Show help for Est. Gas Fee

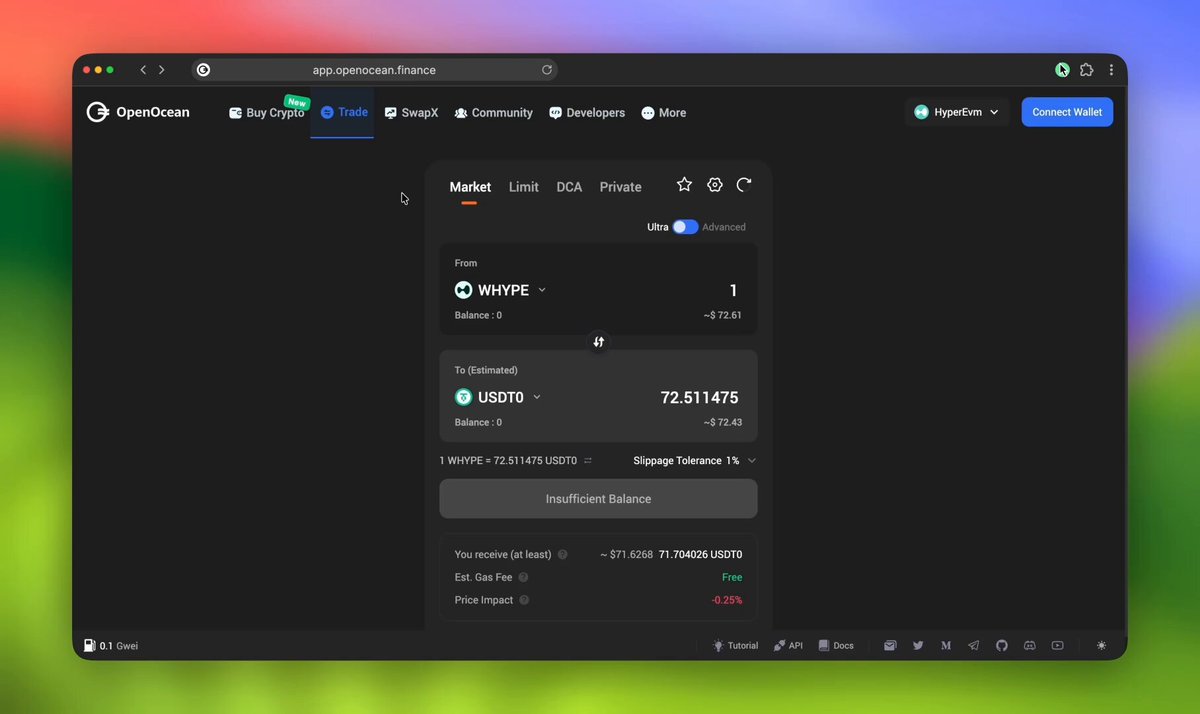(x=524, y=577)
